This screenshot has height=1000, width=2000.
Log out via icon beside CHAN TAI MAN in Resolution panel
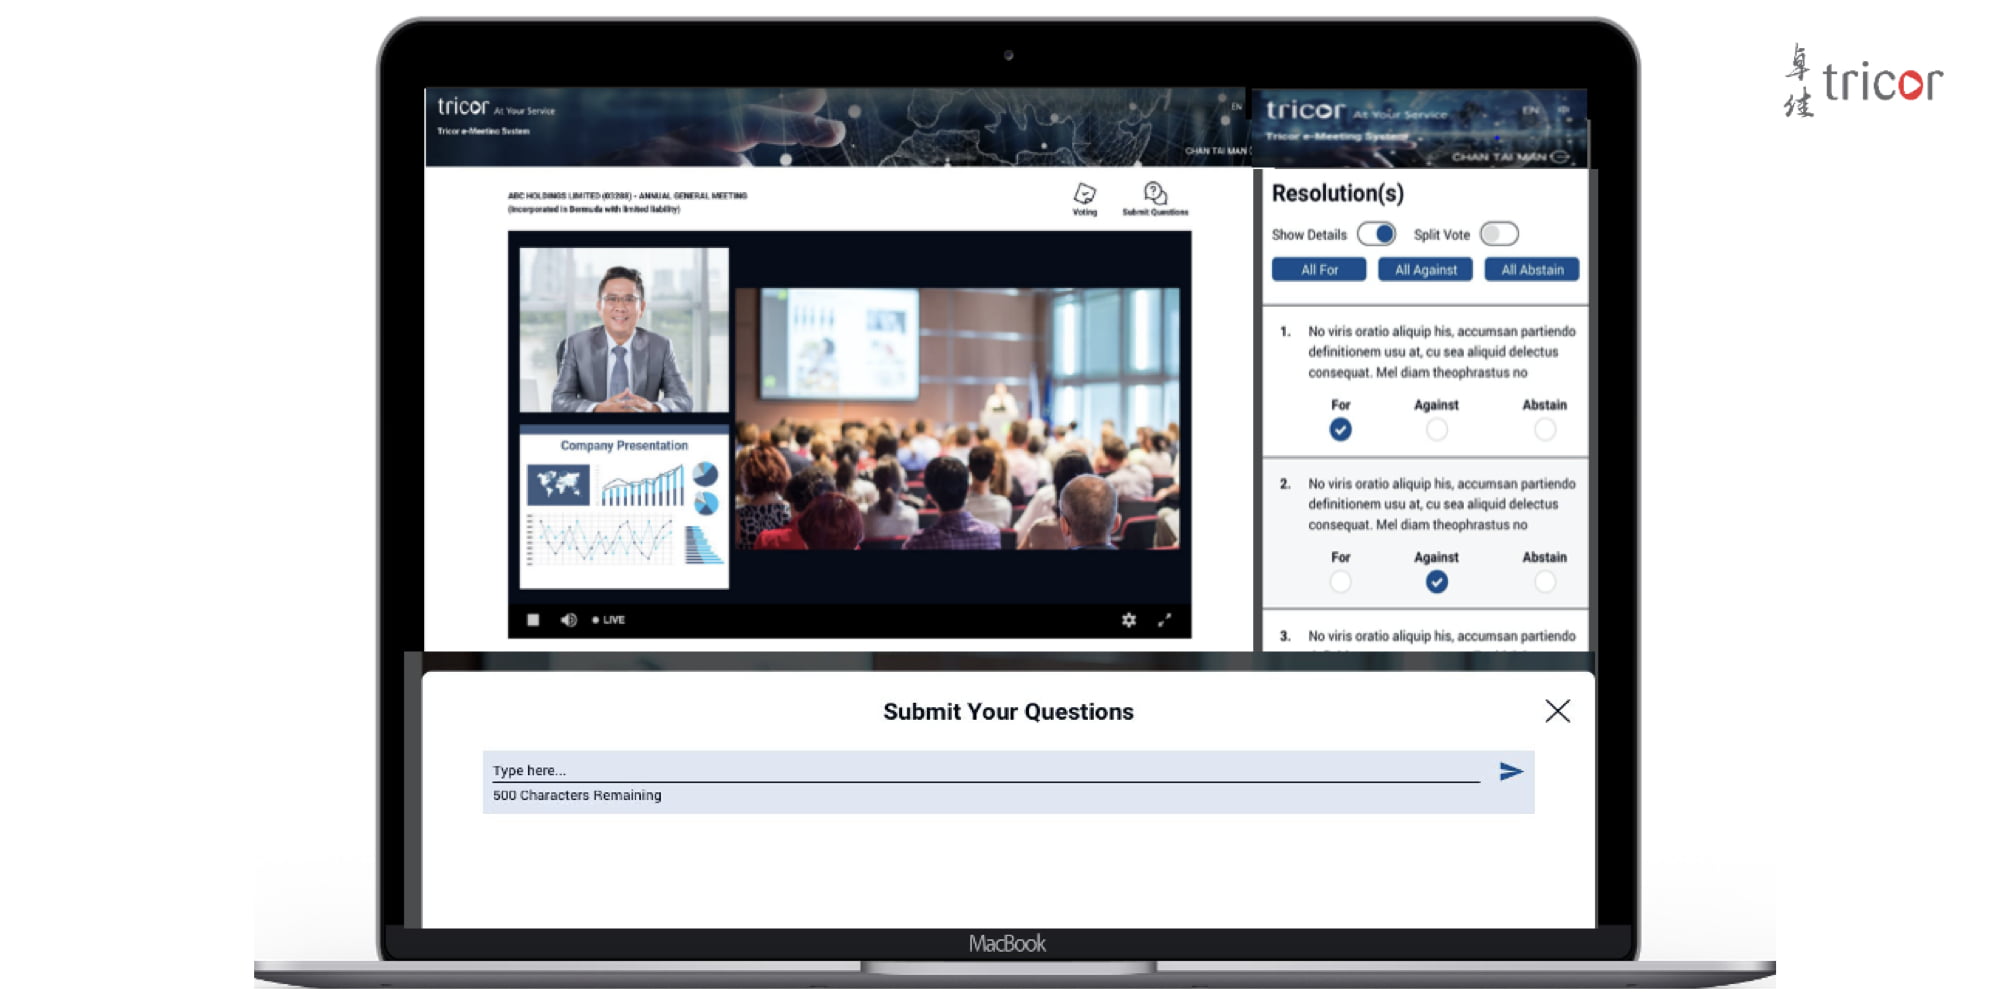1560,156
